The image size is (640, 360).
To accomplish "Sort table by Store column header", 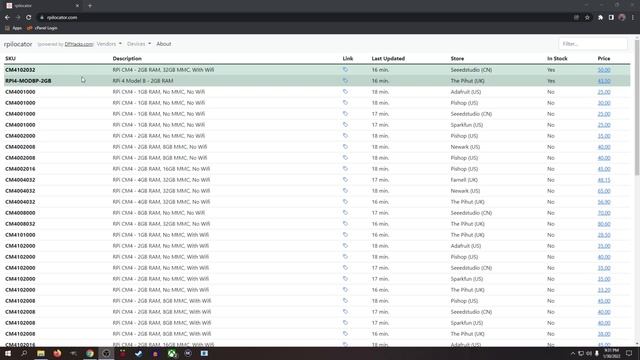I will tap(457, 58).
